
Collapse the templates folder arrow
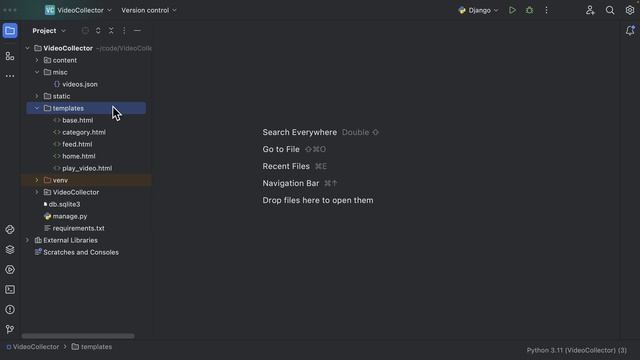pyautogui.click(x=37, y=108)
